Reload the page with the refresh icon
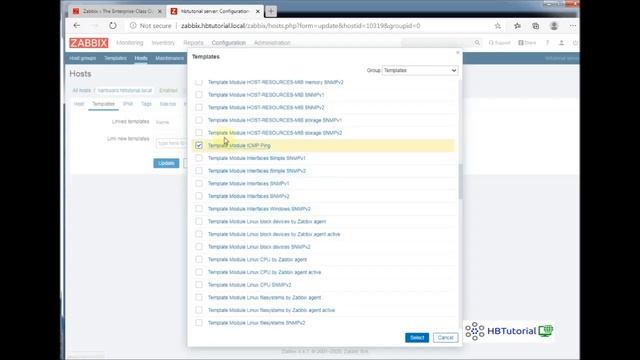The height and width of the screenshot is (360, 640). coord(113,26)
